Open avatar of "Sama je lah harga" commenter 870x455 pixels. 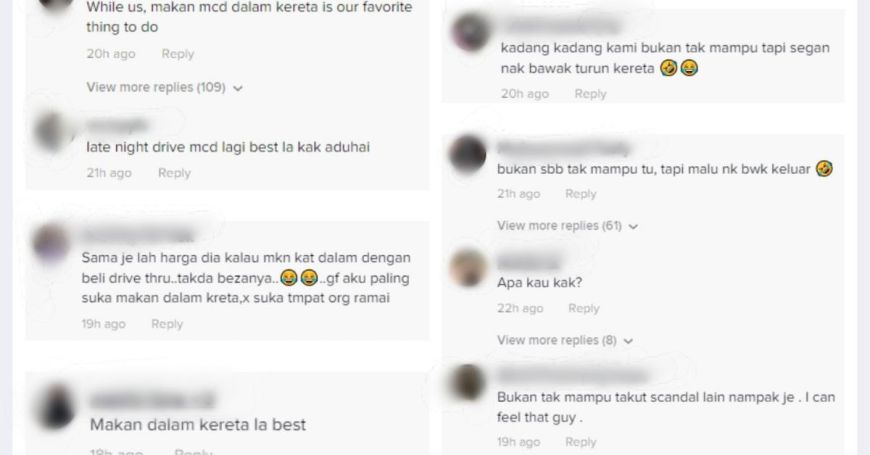click(51, 243)
